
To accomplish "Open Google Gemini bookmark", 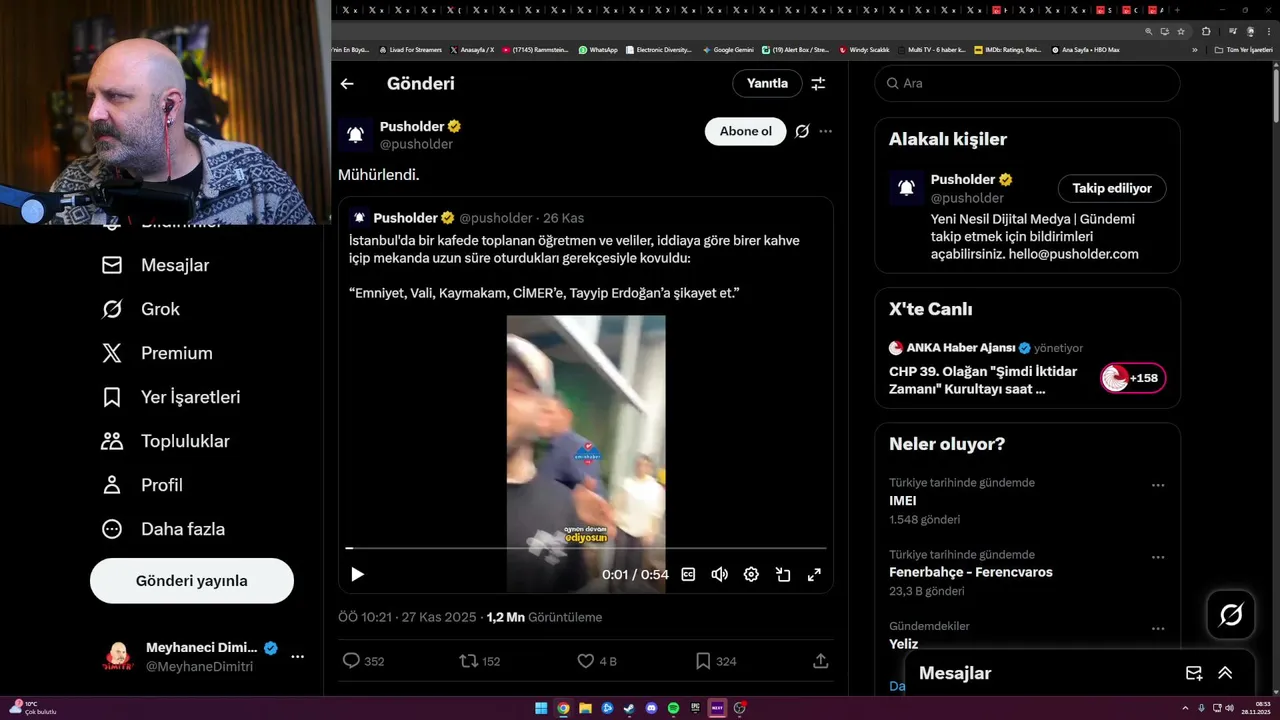I will click(728, 49).
